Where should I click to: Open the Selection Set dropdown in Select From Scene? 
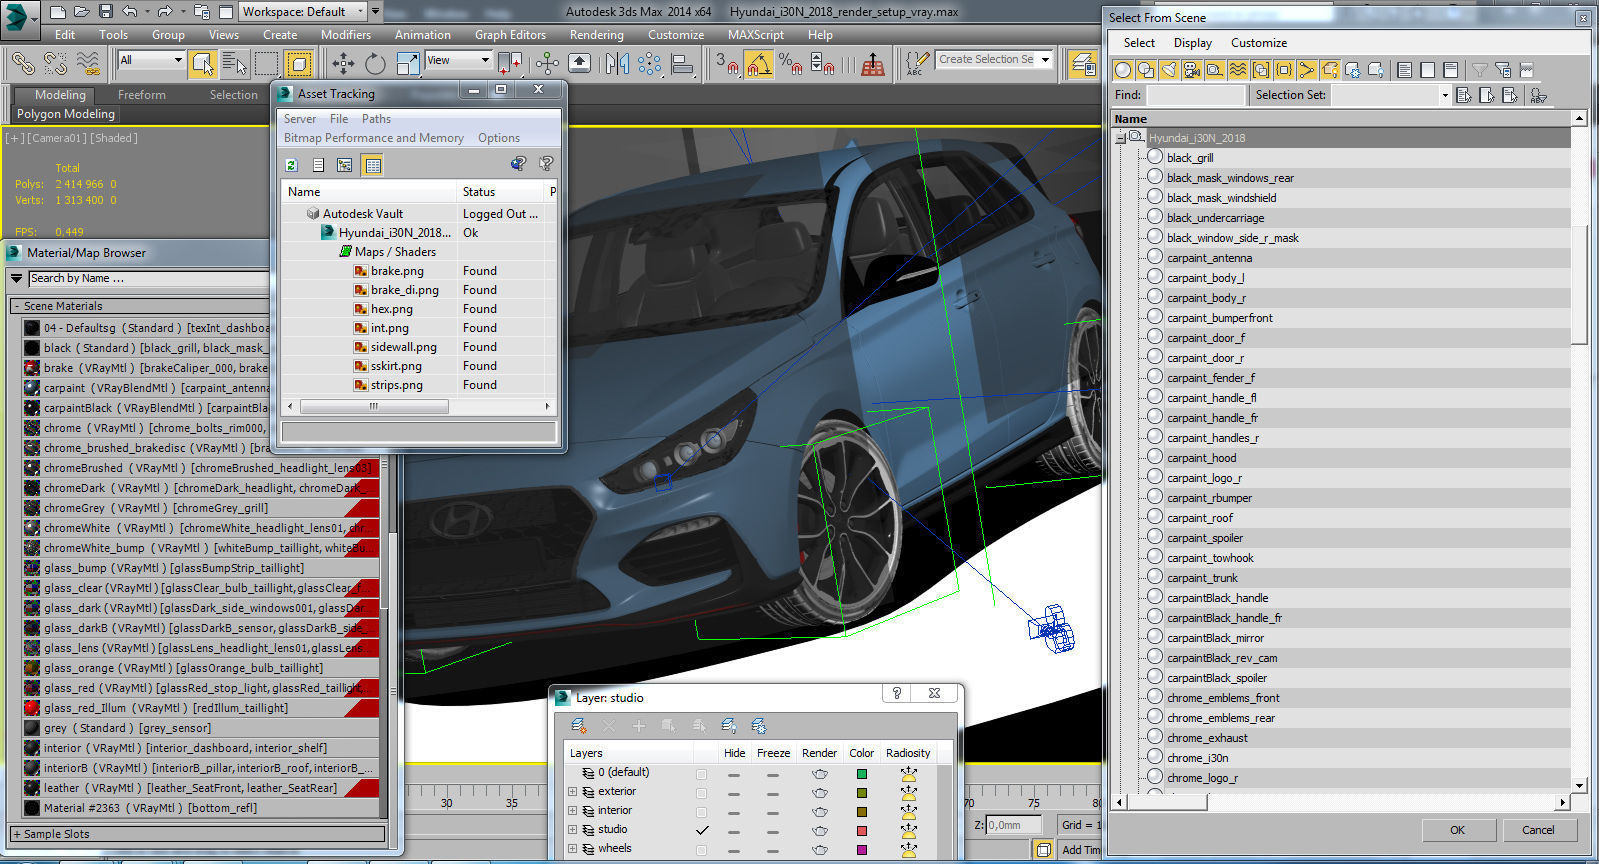pos(1444,95)
